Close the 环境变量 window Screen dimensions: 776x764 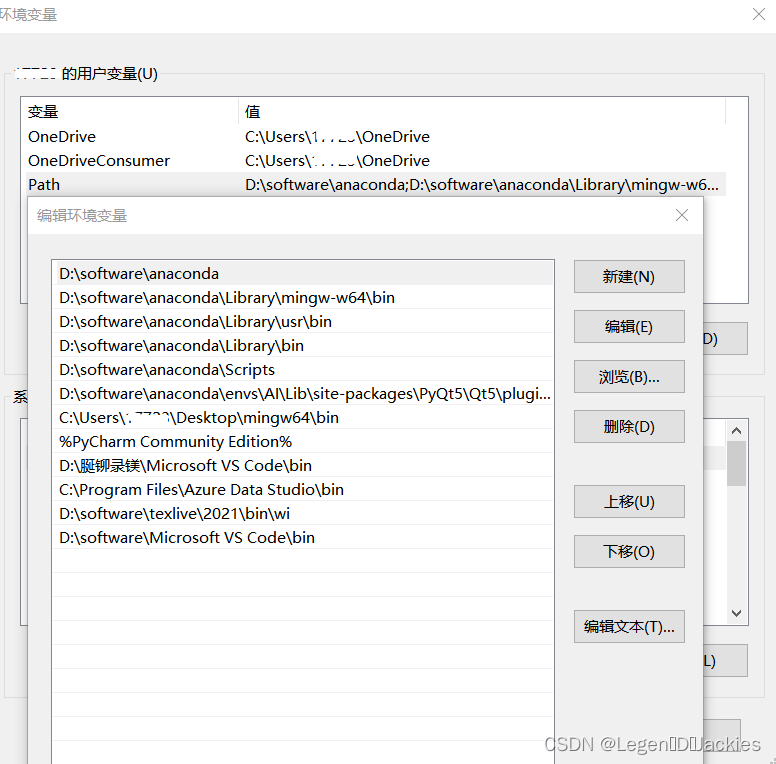pos(759,14)
